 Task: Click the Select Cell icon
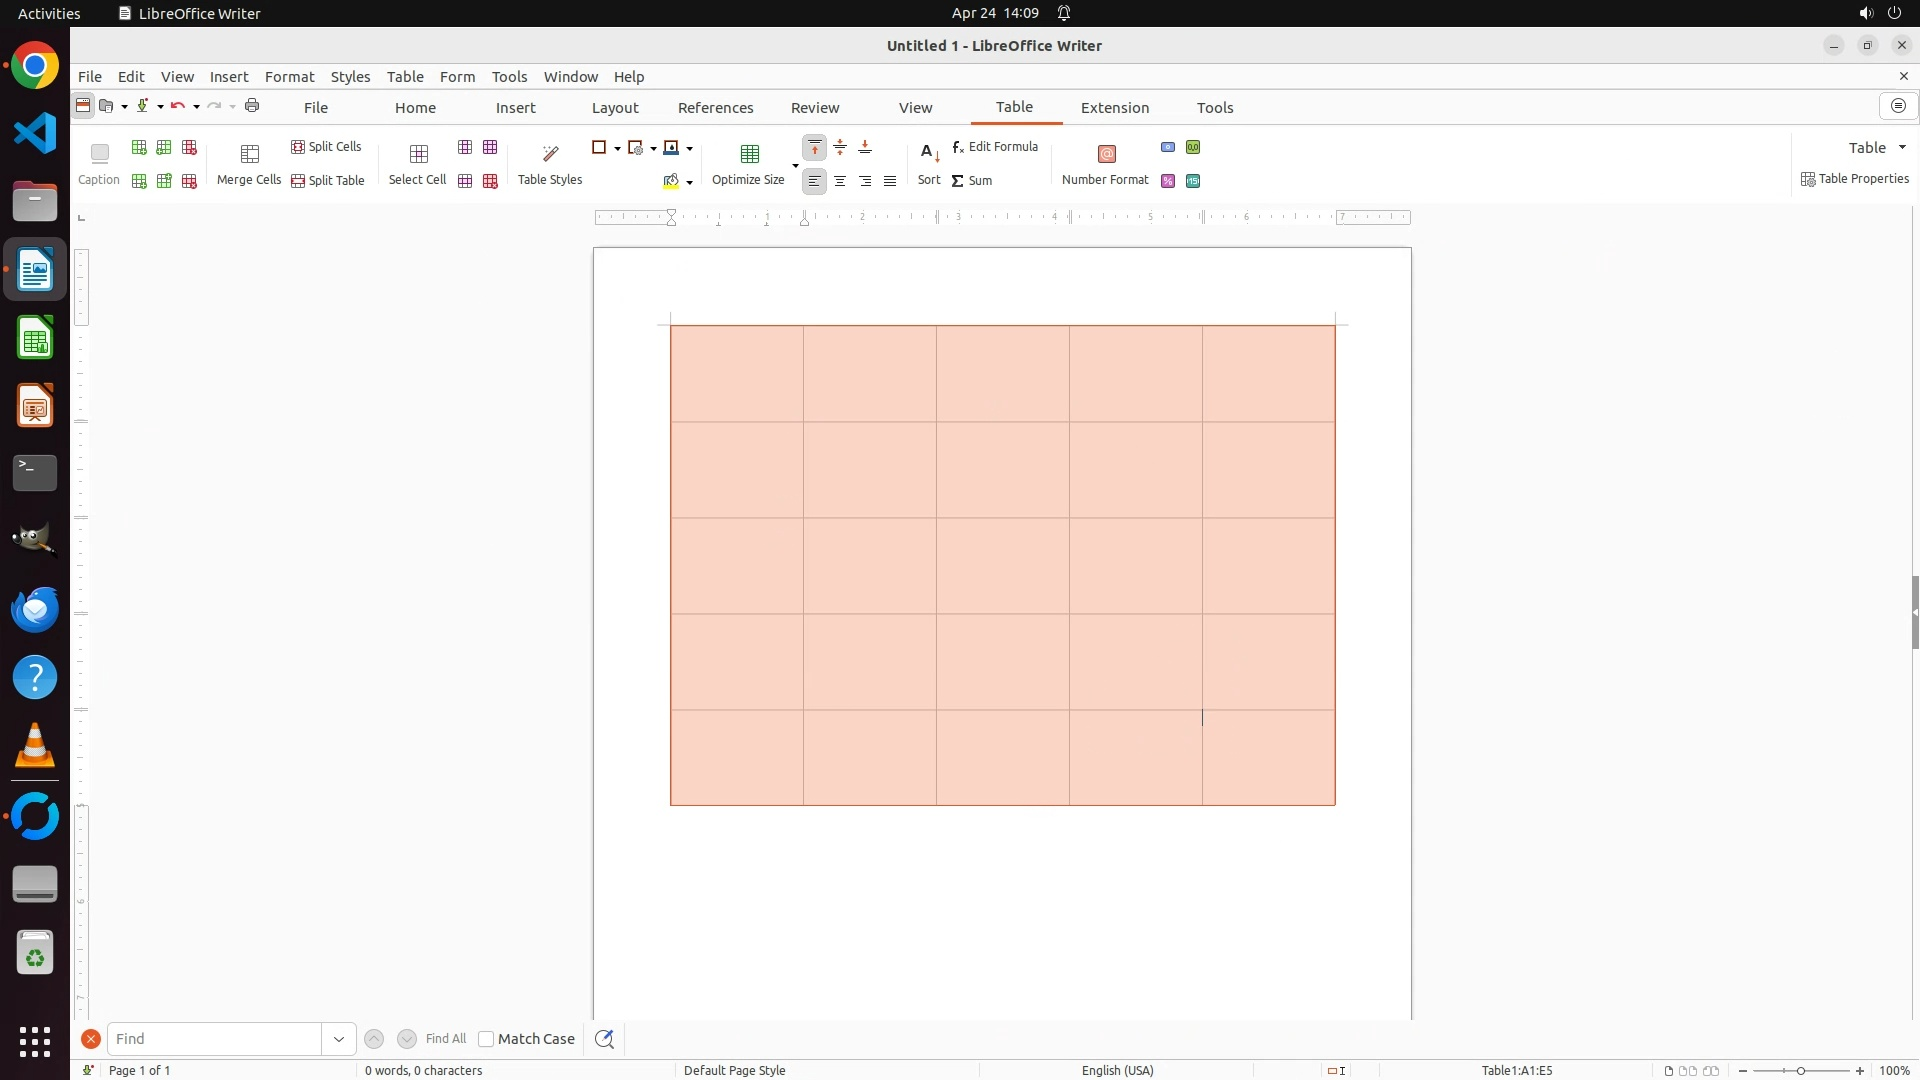418,154
